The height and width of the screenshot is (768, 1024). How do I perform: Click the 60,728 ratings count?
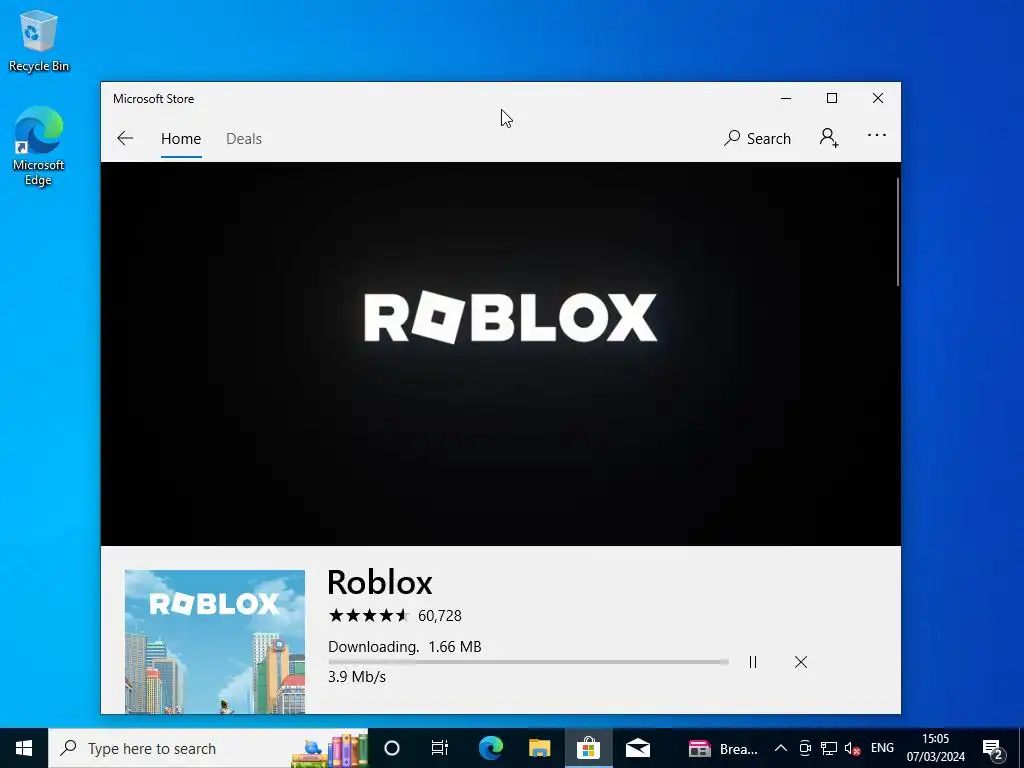pyautogui.click(x=440, y=616)
